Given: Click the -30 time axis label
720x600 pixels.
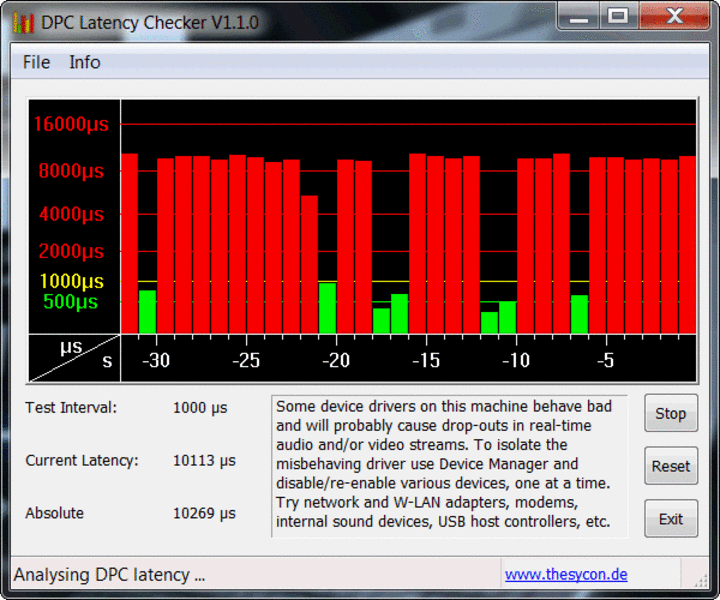Looking at the screenshot, I should (x=156, y=360).
